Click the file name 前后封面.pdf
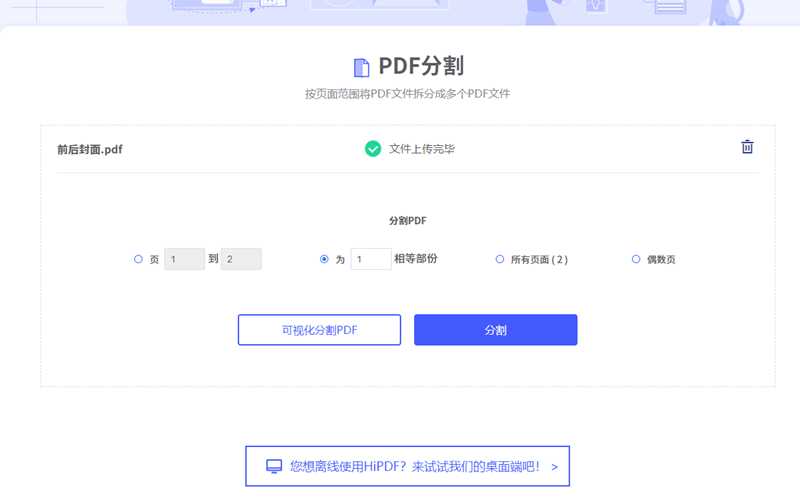 coord(90,150)
